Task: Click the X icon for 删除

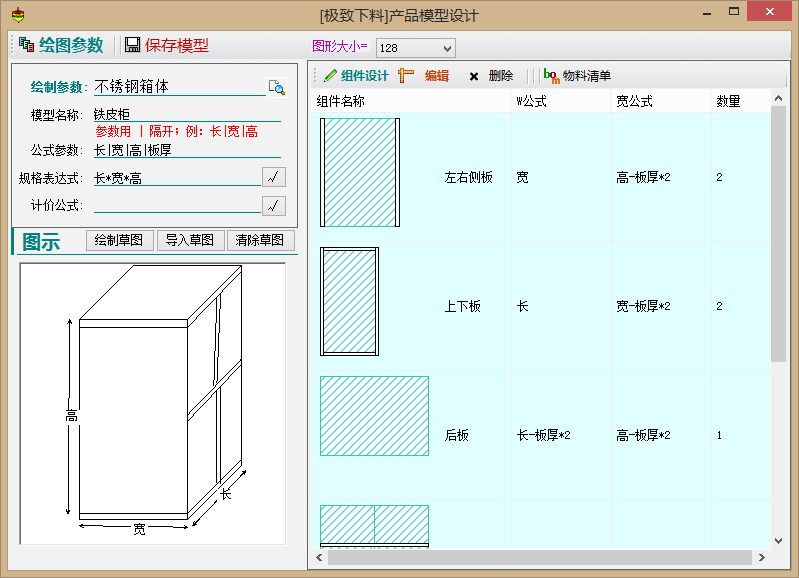Action: (x=474, y=76)
